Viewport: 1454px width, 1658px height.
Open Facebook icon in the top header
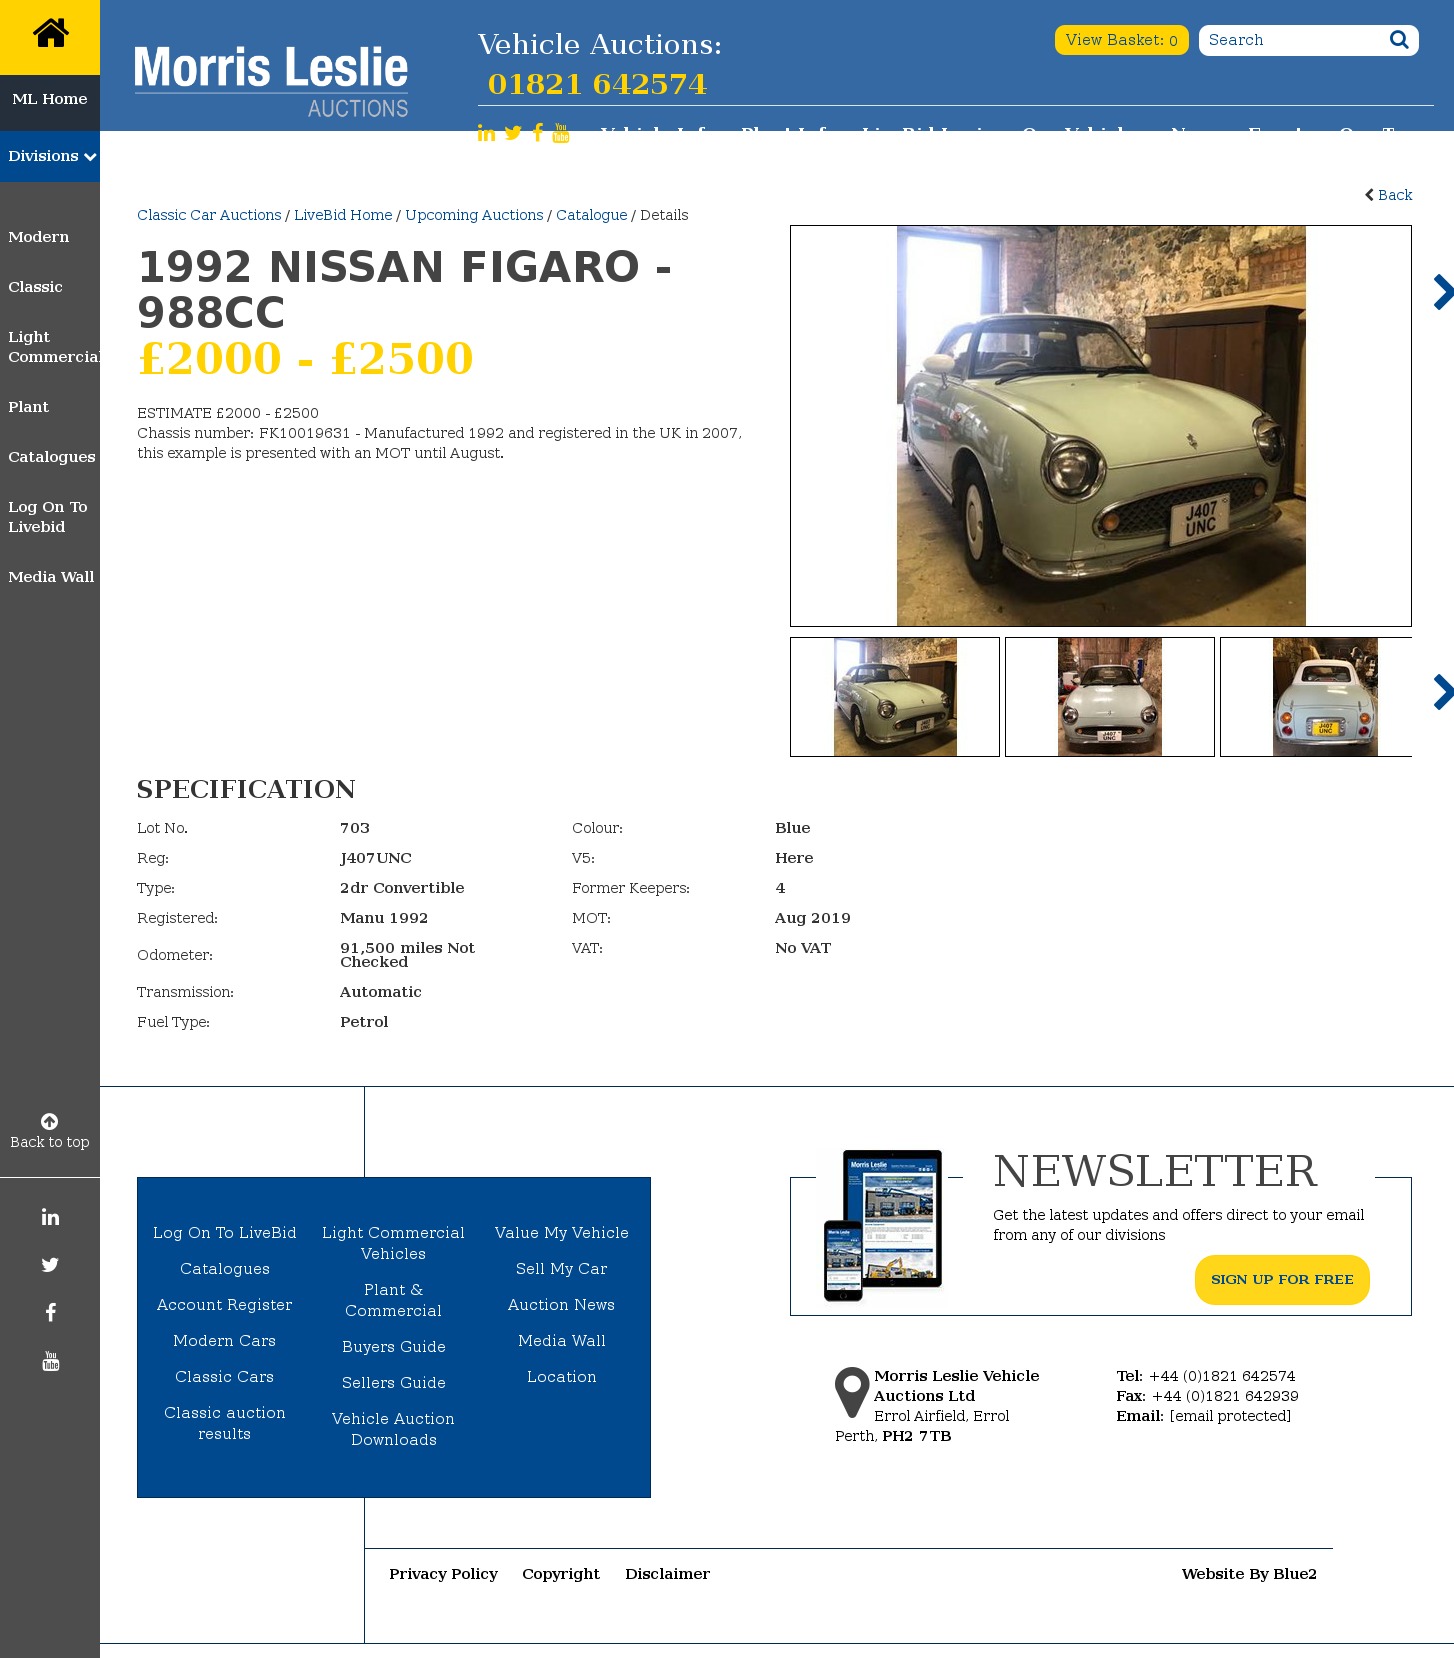(538, 133)
